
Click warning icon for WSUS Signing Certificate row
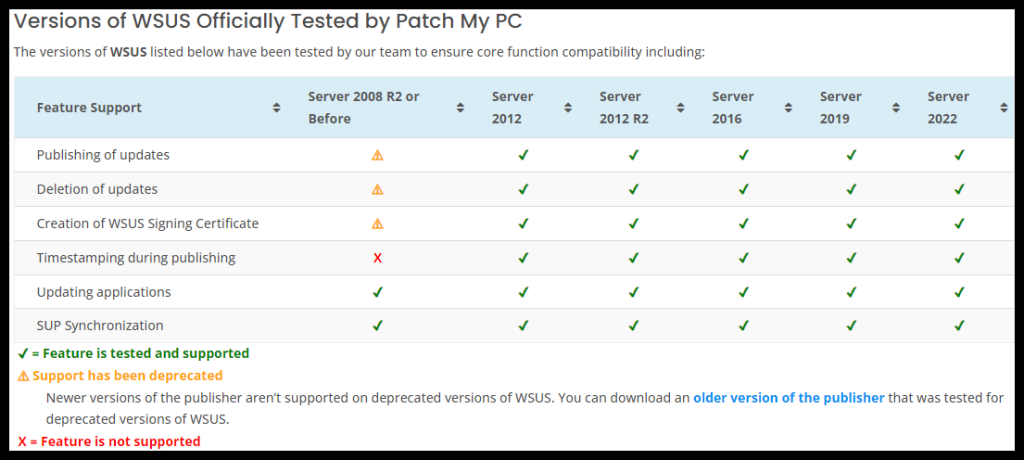tap(377, 223)
